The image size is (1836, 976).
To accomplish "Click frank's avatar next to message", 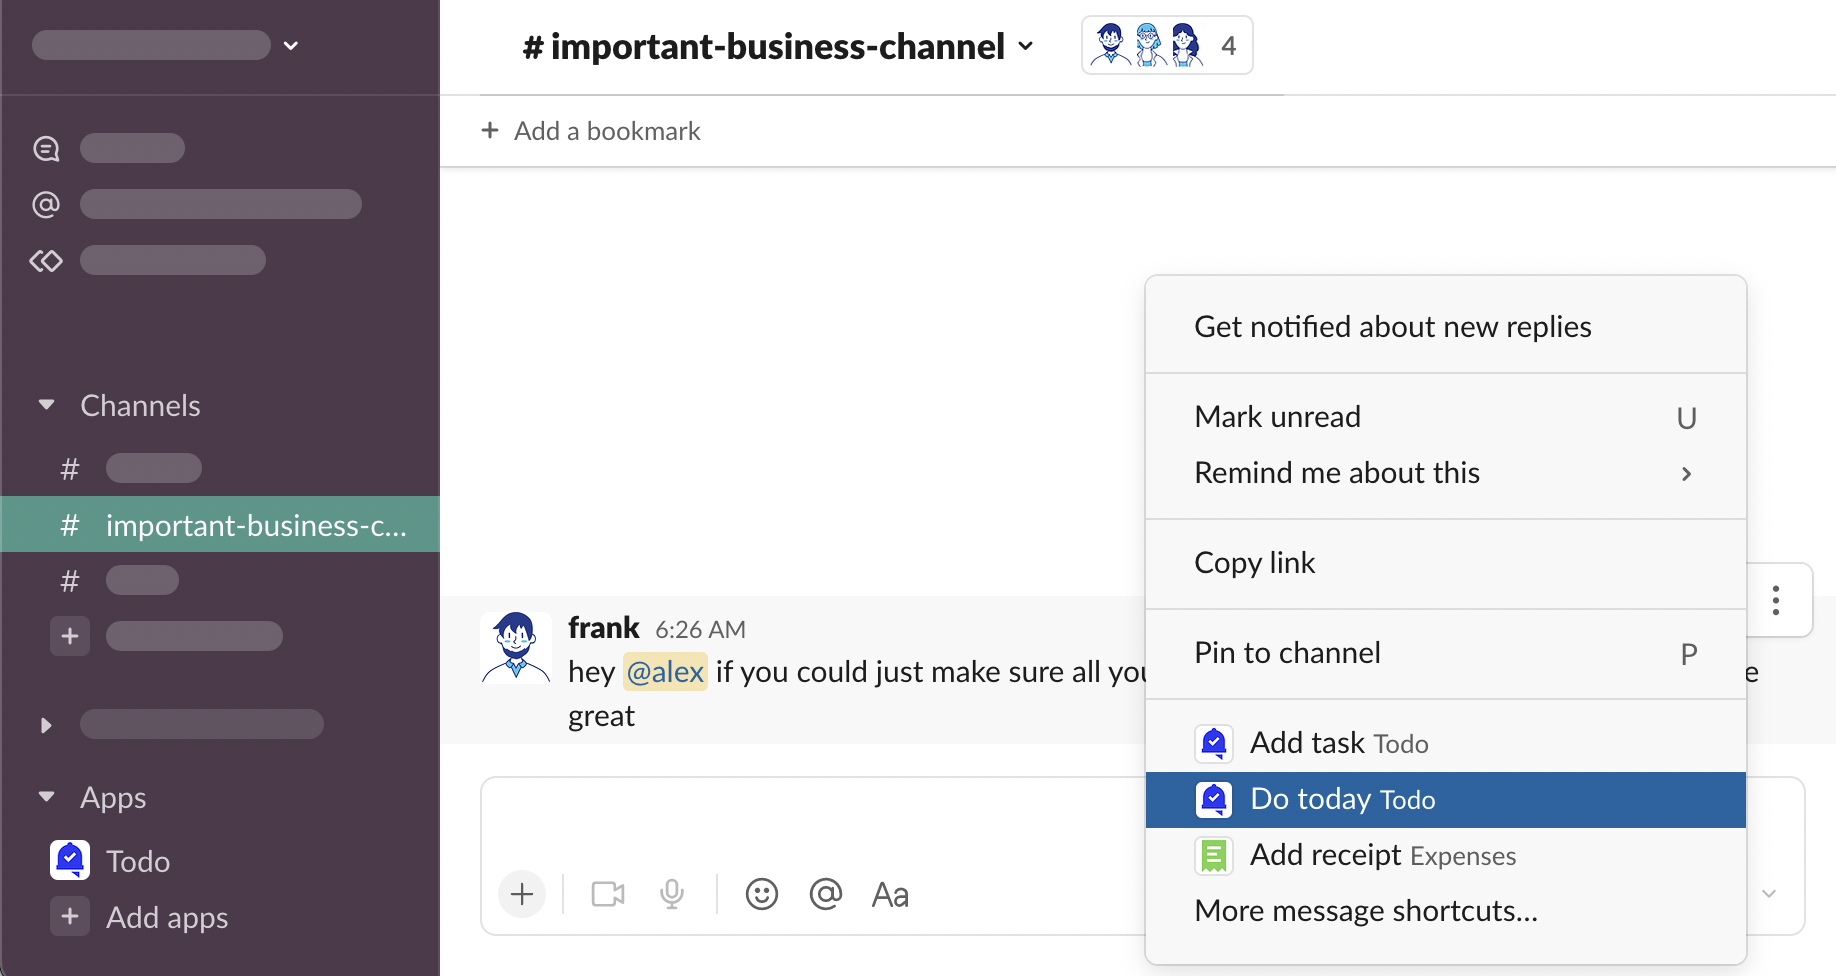I will [x=516, y=648].
